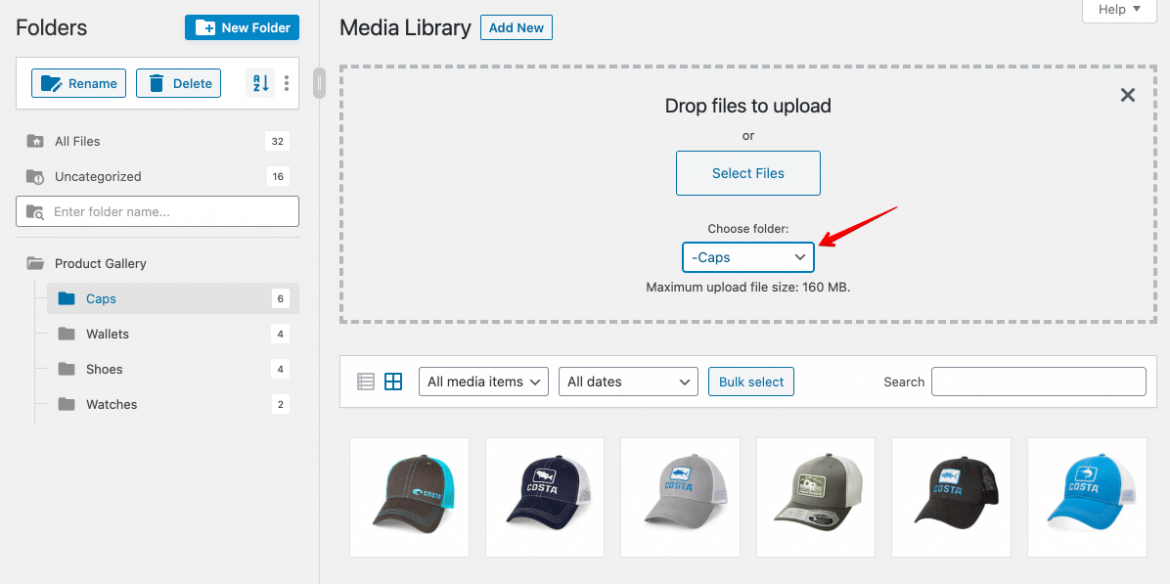This screenshot has width=1170, height=584.
Task: Click the Add New button
Action: (x=516, y=27)
